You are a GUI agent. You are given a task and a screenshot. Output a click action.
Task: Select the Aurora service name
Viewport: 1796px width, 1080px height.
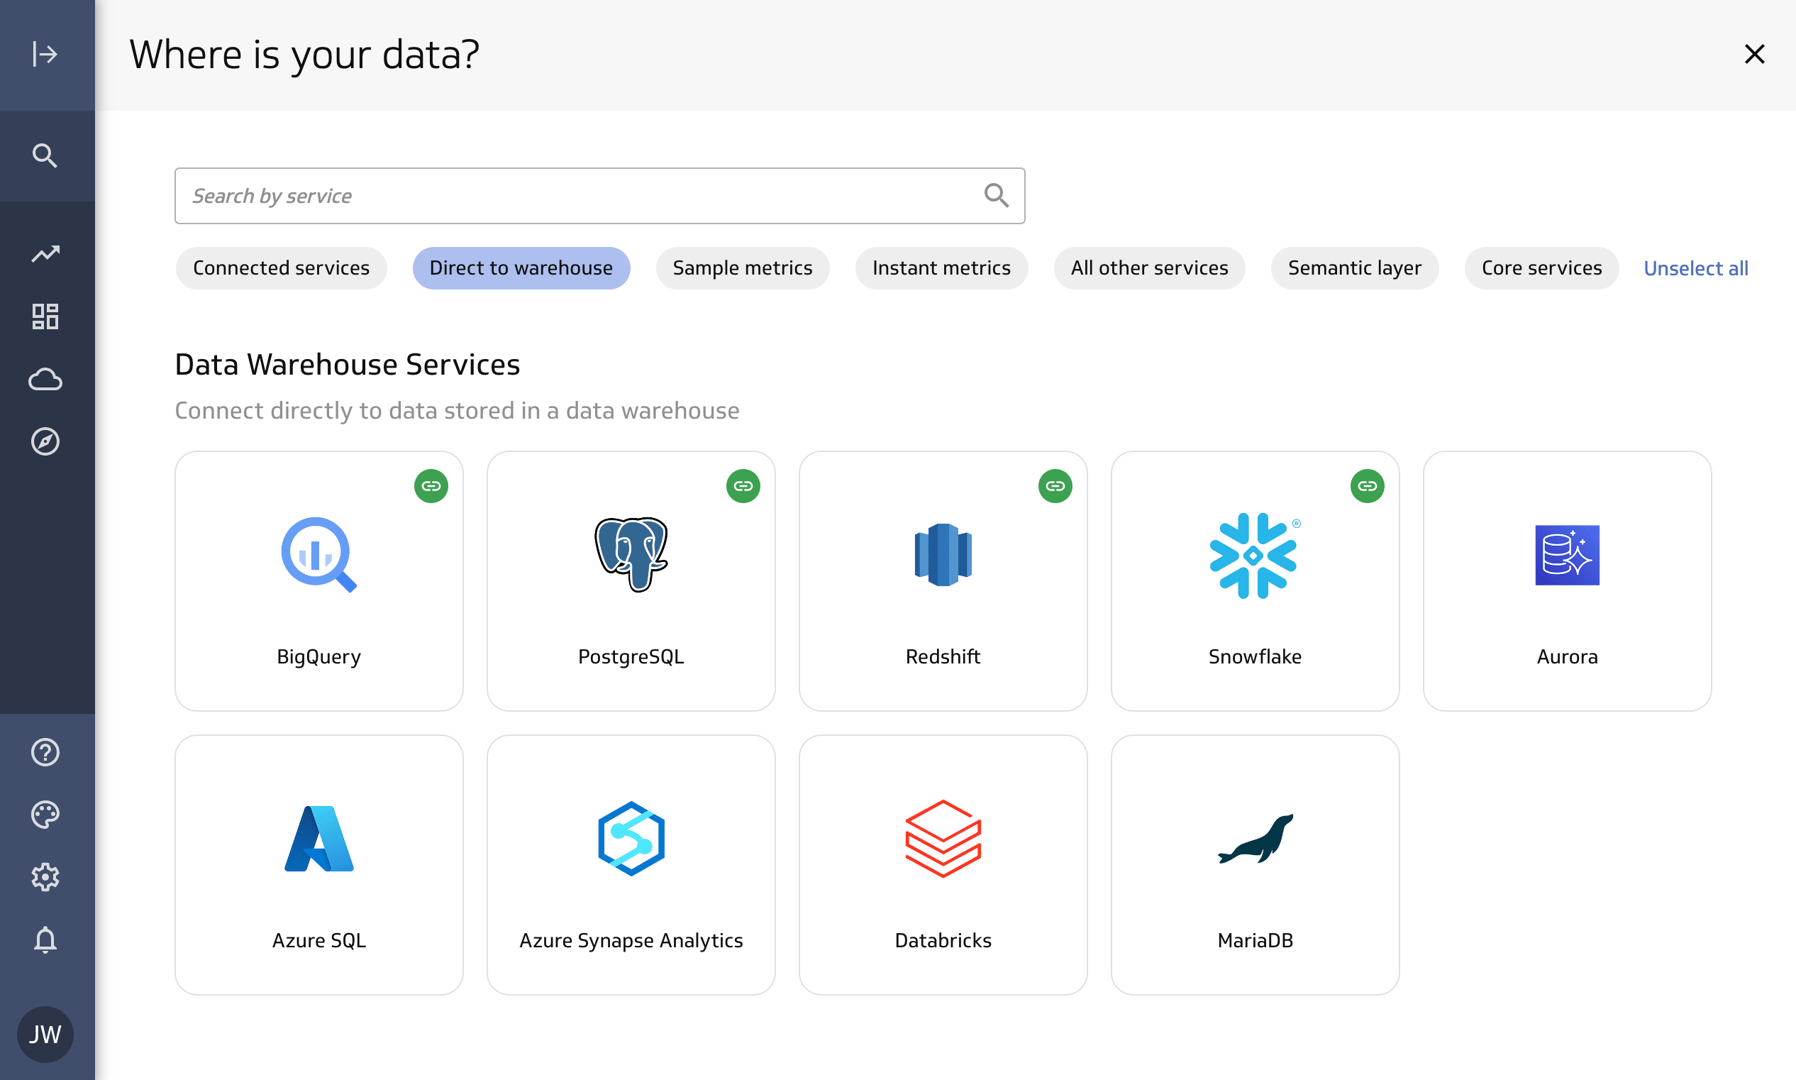click(1567, 657)
